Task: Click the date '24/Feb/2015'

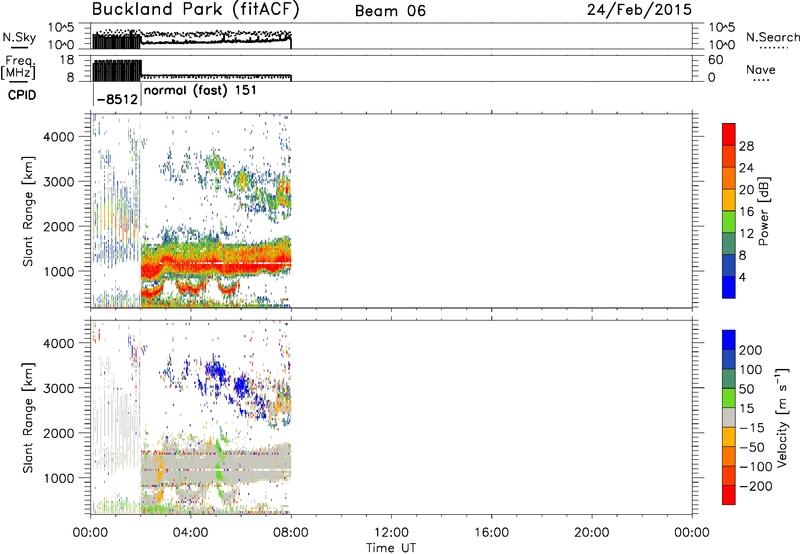Action: pos(639,10)
